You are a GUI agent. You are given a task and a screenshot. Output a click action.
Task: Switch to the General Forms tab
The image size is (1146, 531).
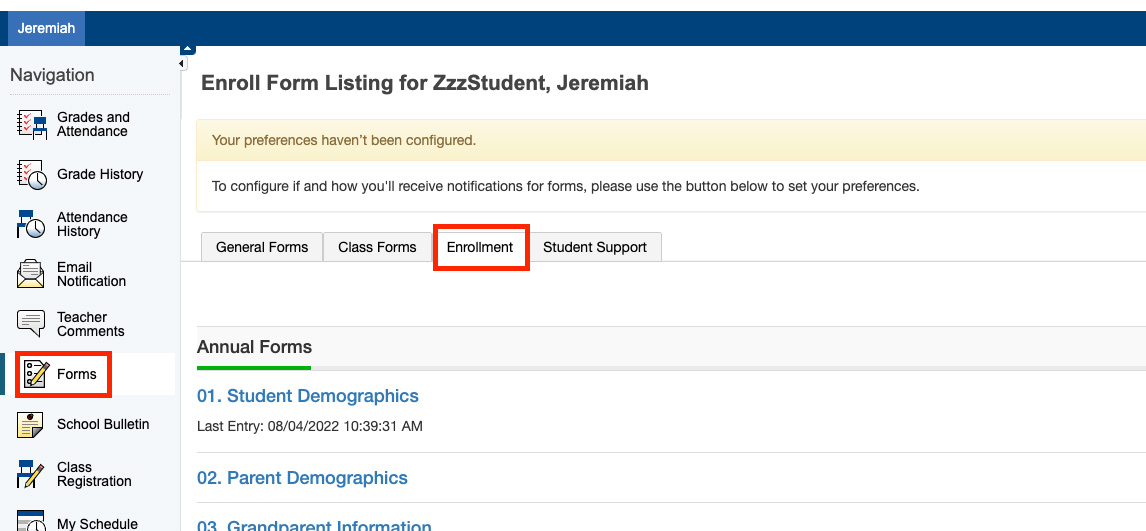coord(262,247)
